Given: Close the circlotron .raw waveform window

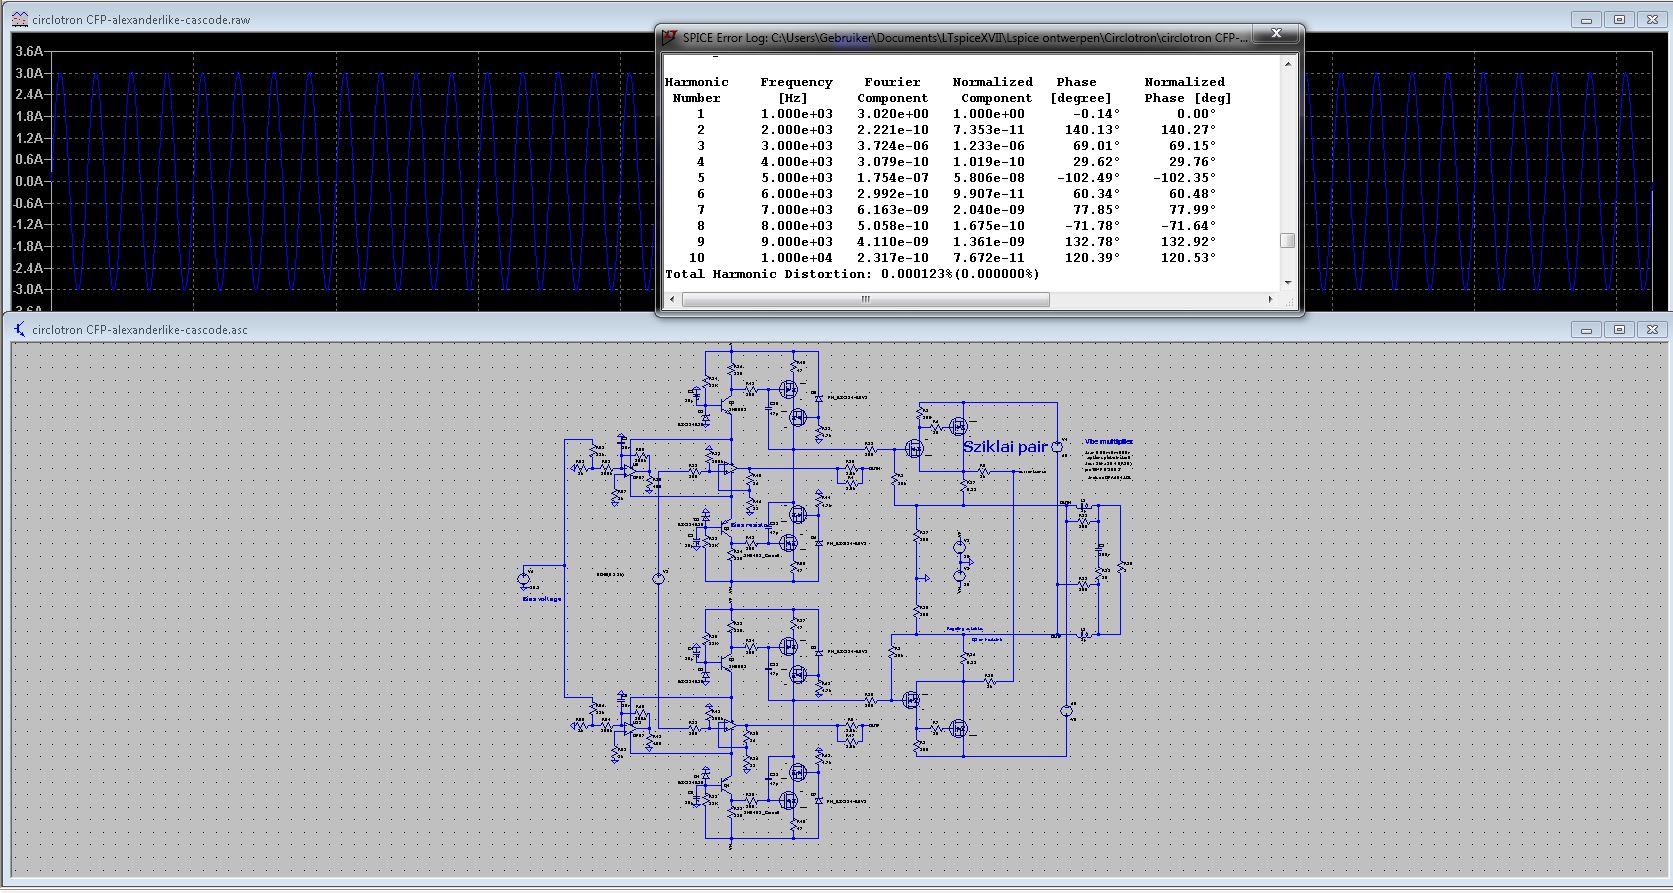Looking at the screenshot, I should [x=1652, y=19].
